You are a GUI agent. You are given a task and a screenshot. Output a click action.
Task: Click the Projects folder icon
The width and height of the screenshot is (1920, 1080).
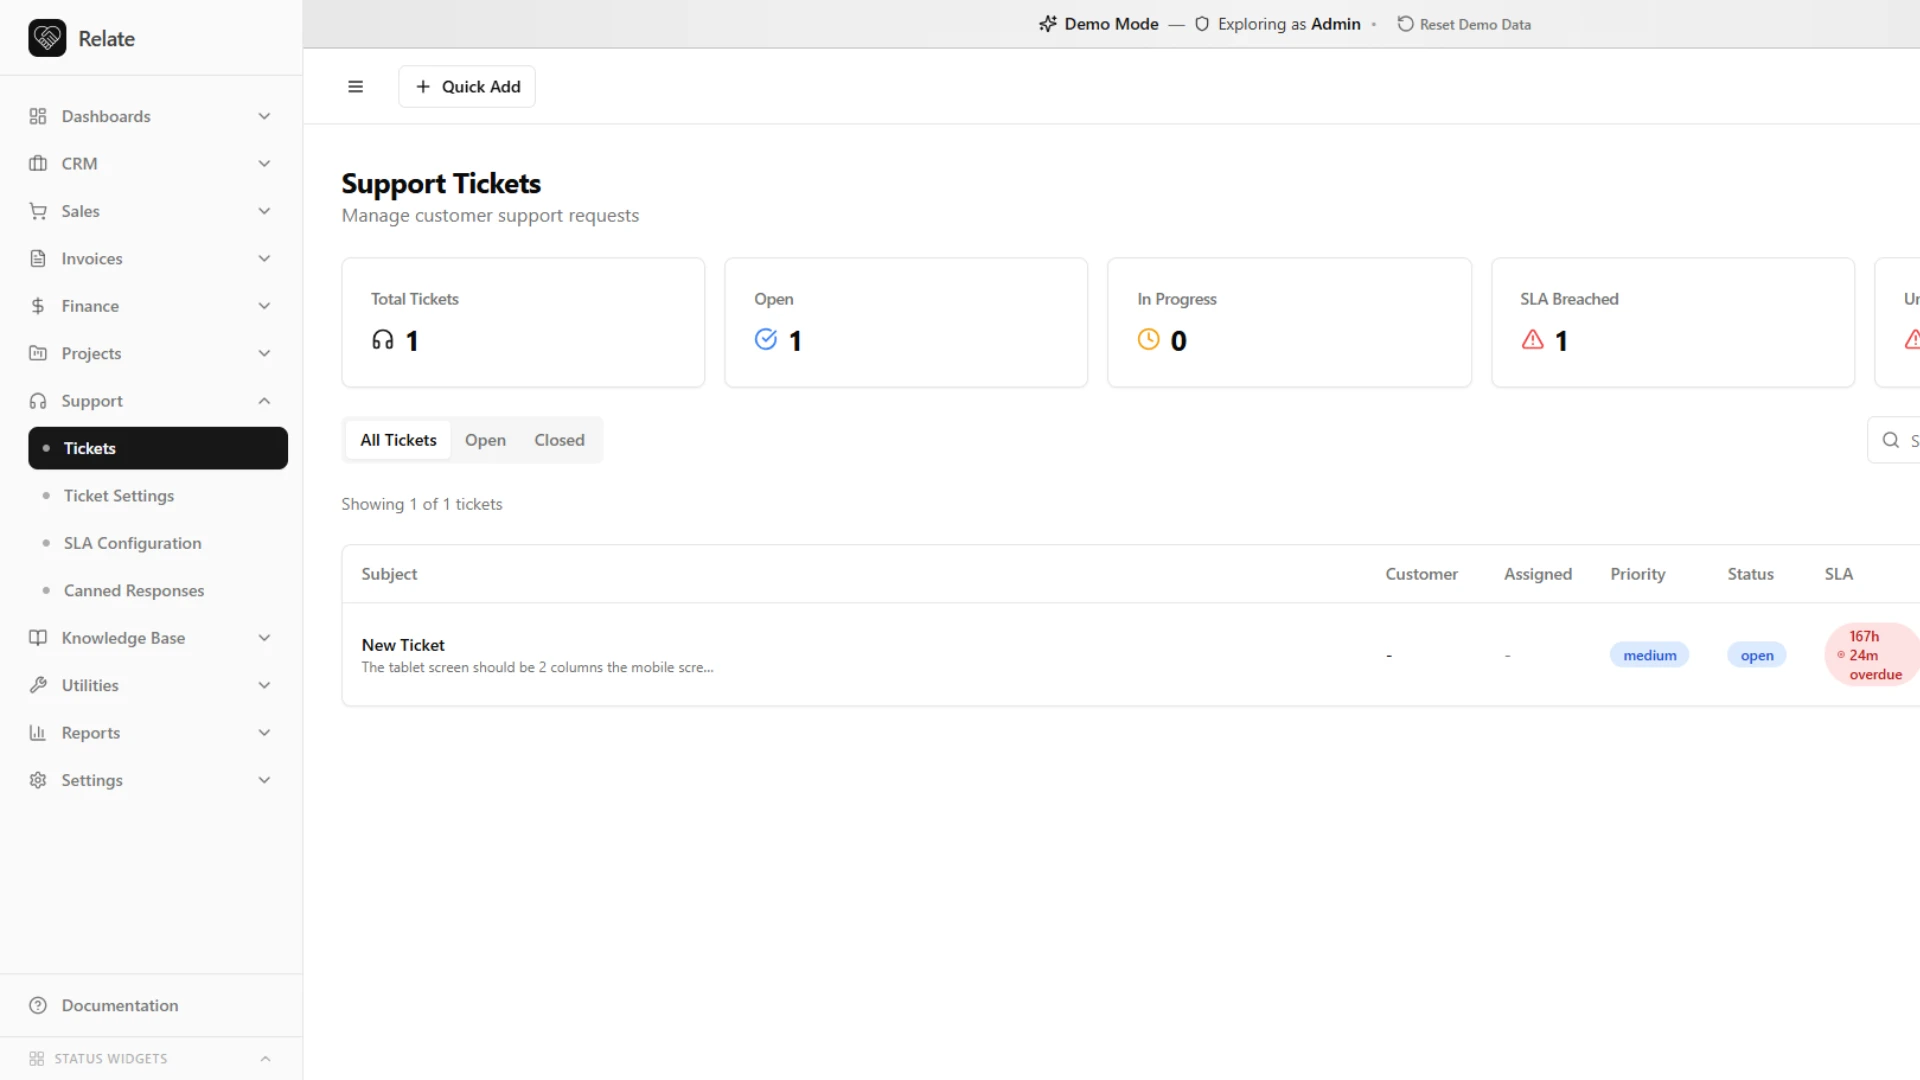click(x=38, y=353)
